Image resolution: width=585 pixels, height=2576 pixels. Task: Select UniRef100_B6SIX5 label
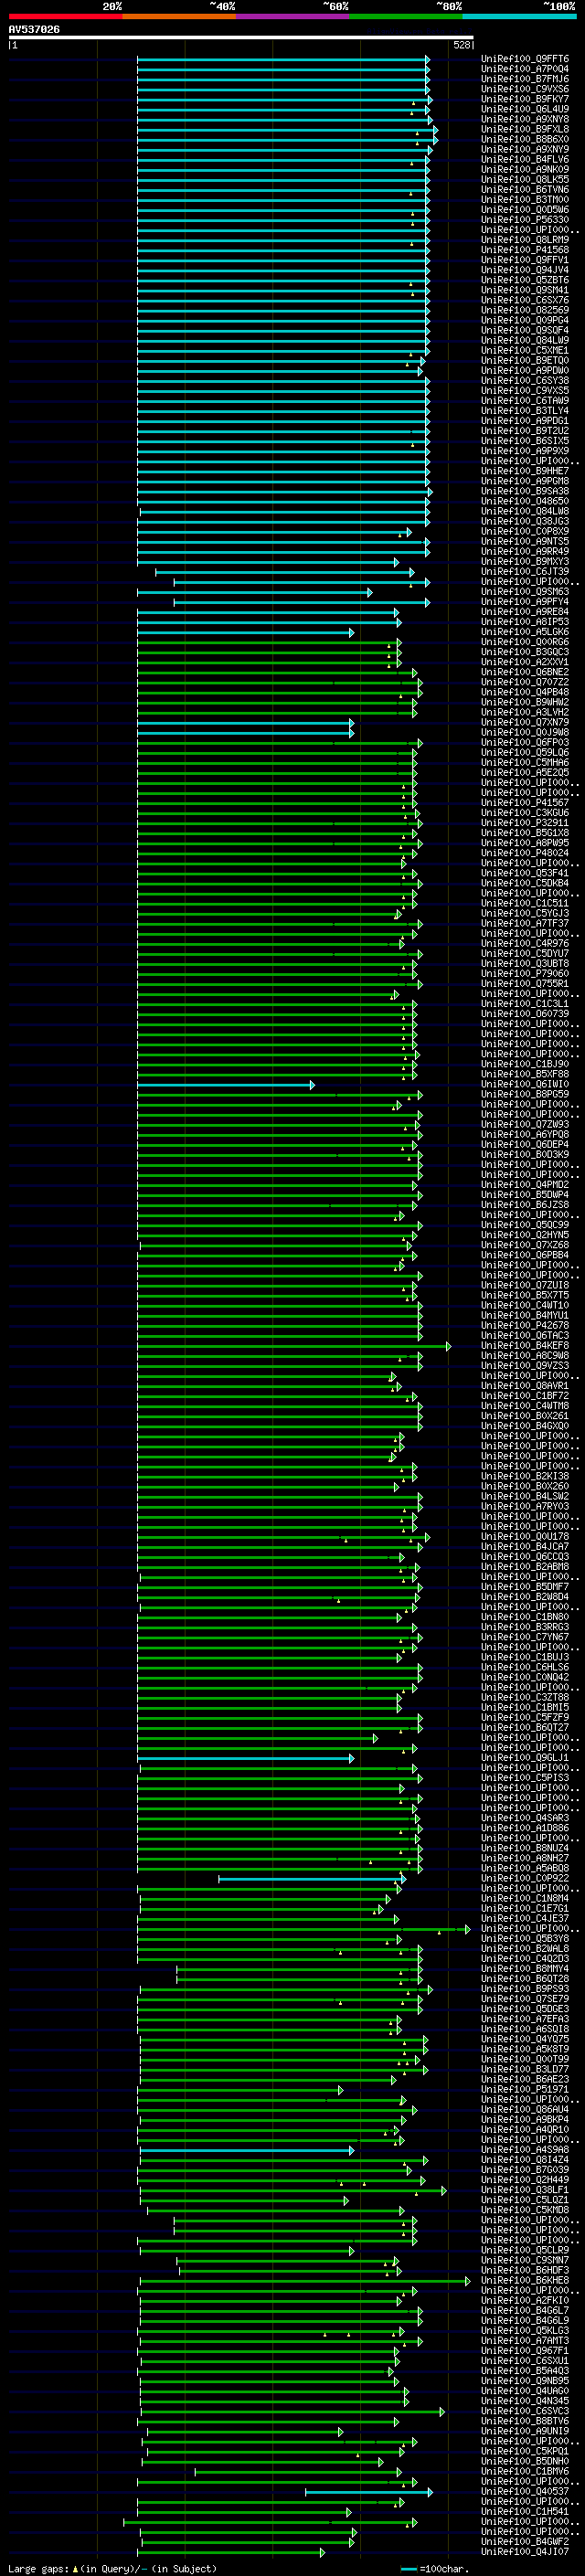[525, 441]
